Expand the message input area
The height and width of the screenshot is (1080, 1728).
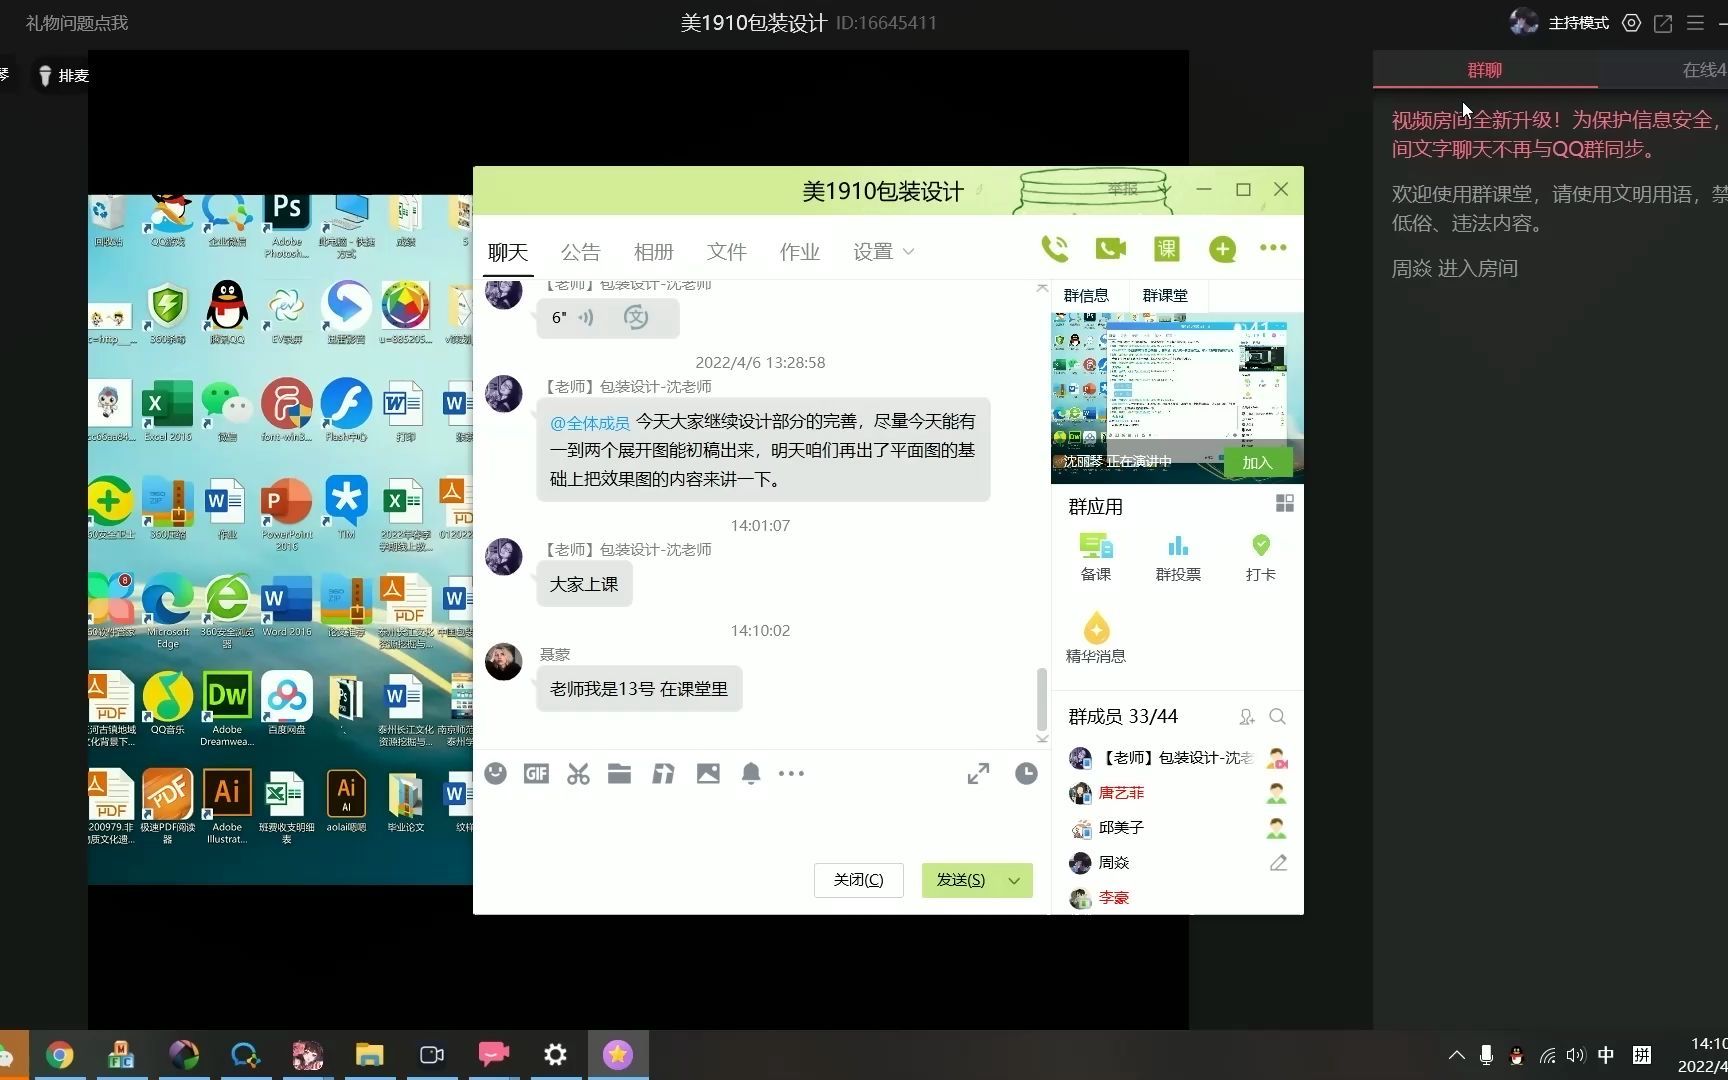coord(978,773)
